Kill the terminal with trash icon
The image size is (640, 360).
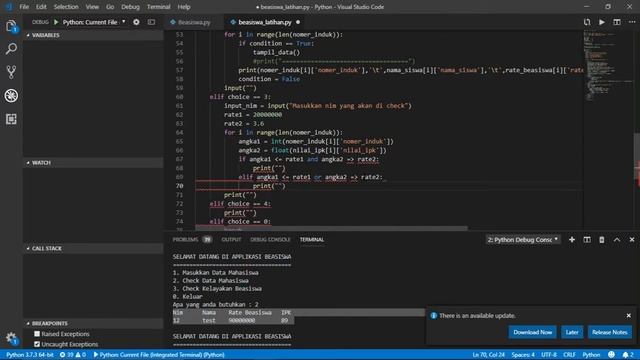602,240
